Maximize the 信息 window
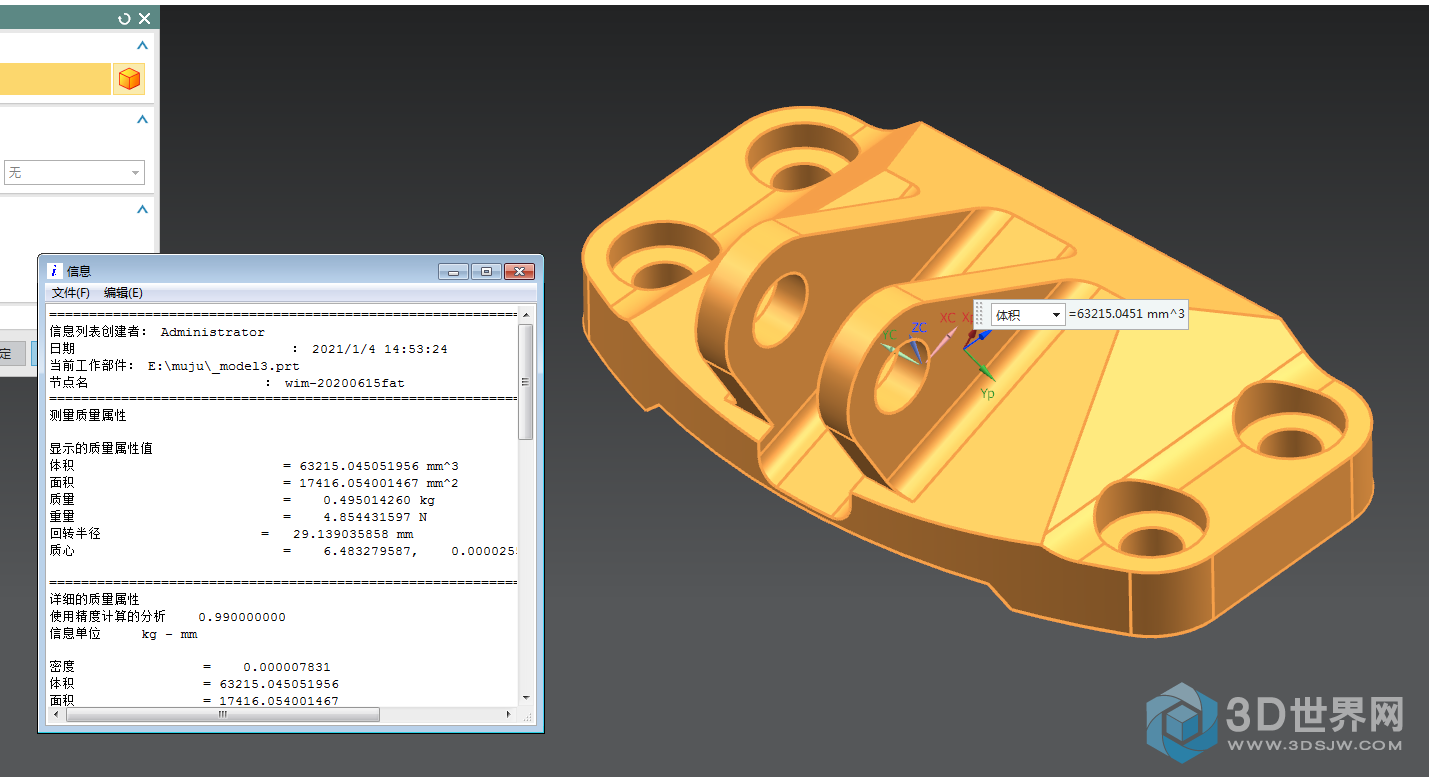 [486, 271]
